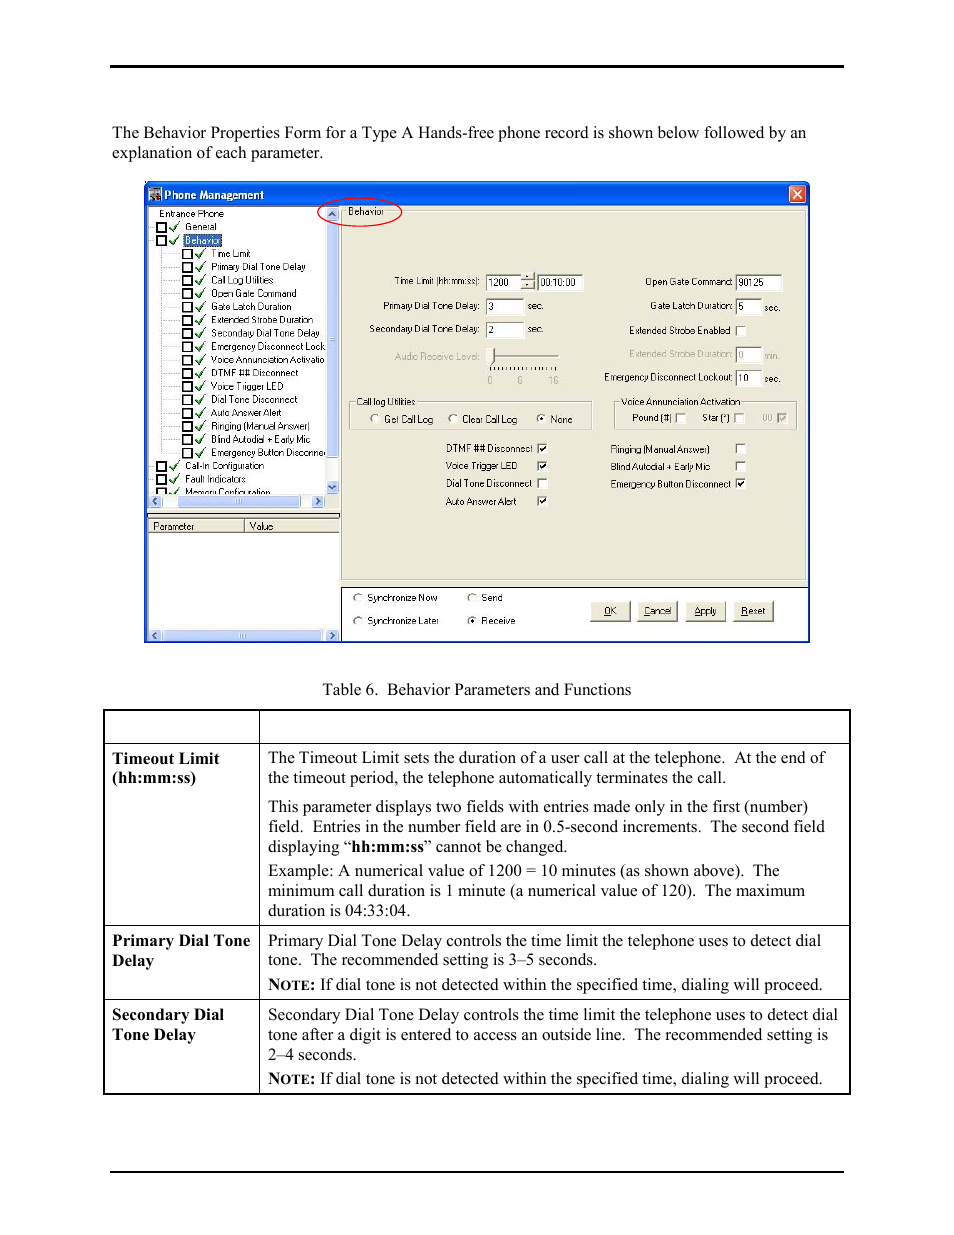Viewport: 954px width, 1235px height.
Task: Check Blind Autodial + Early Mic option
Action: coord(741,466)
